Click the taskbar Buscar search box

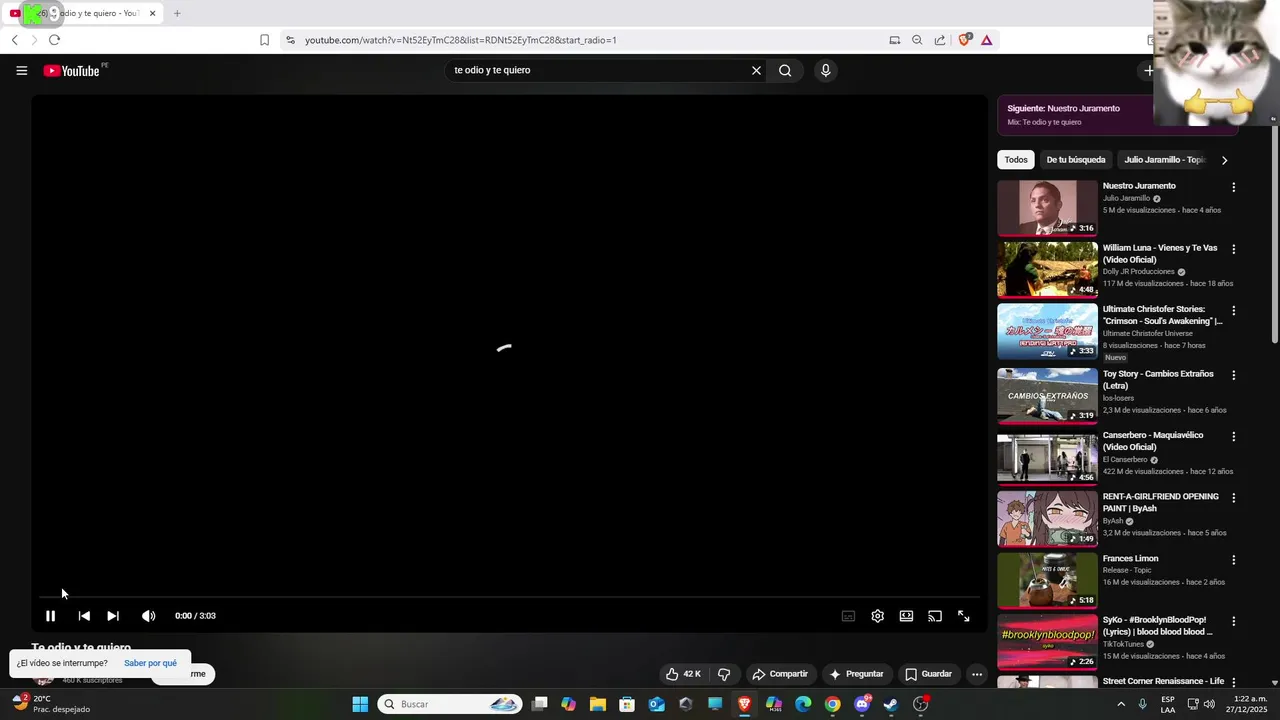click(x=450, y=704)
